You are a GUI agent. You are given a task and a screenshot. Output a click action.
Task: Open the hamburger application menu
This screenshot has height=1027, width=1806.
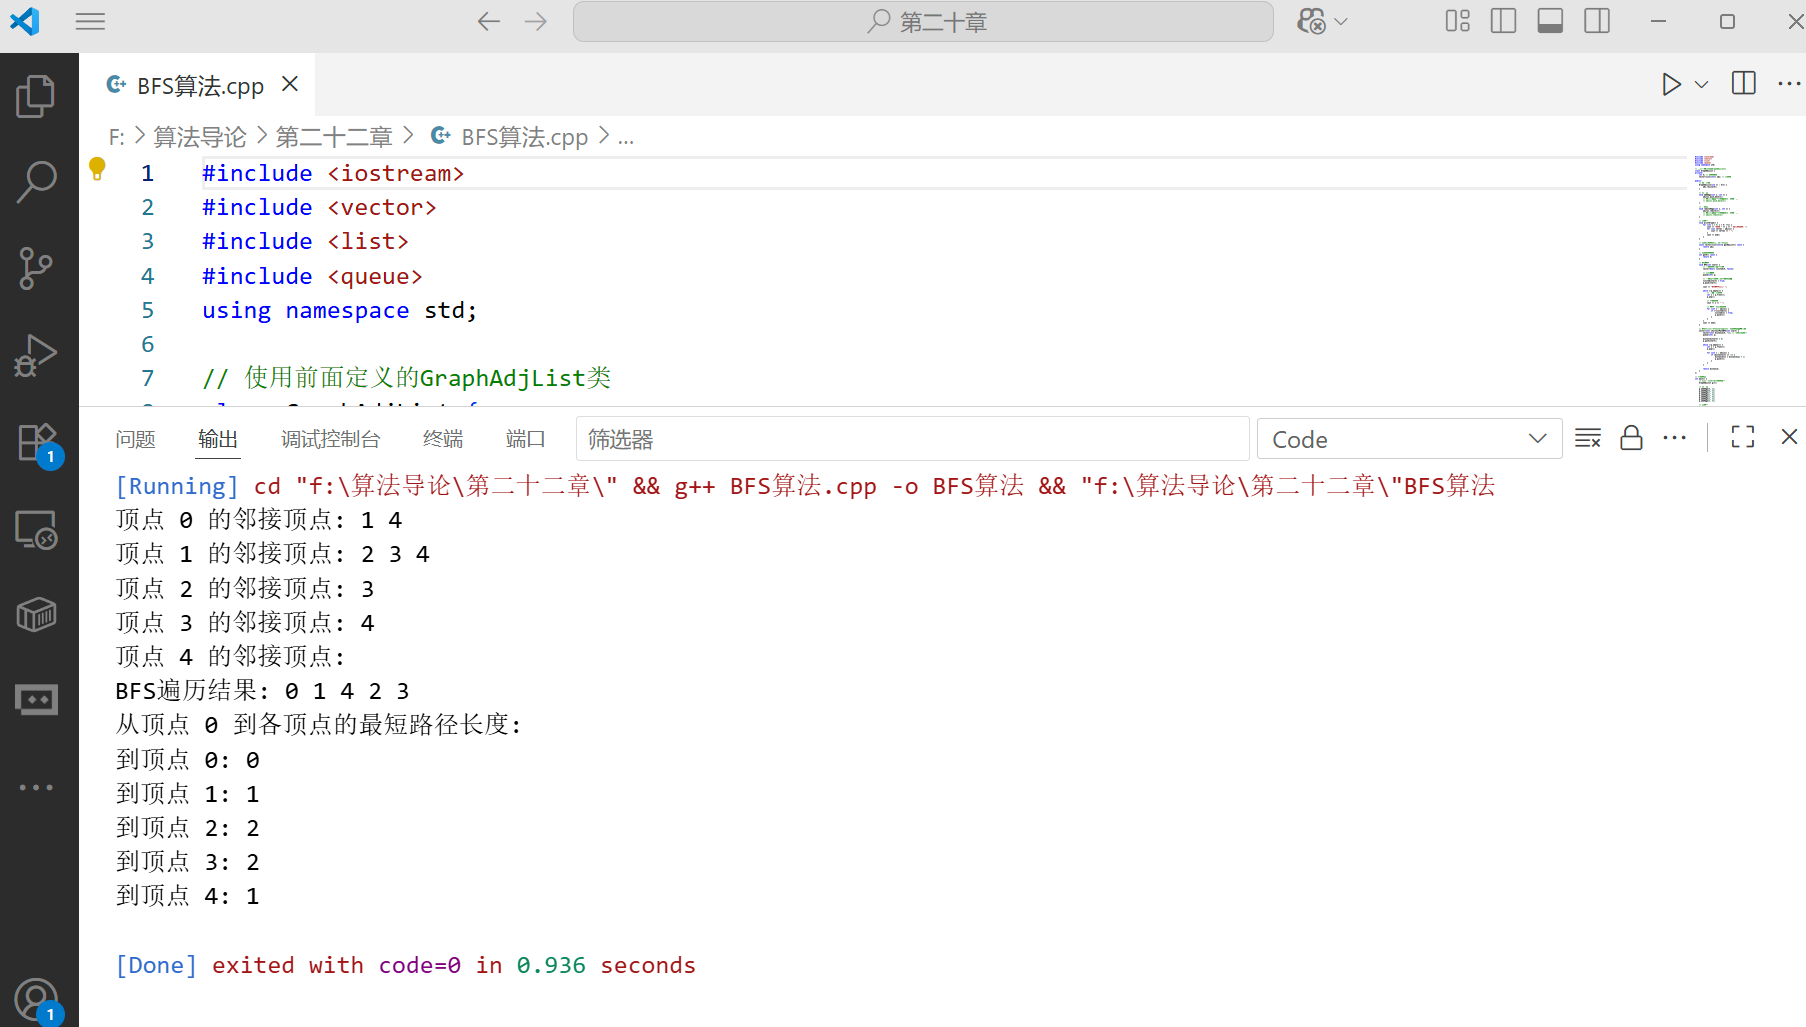(x=90, y=21)
